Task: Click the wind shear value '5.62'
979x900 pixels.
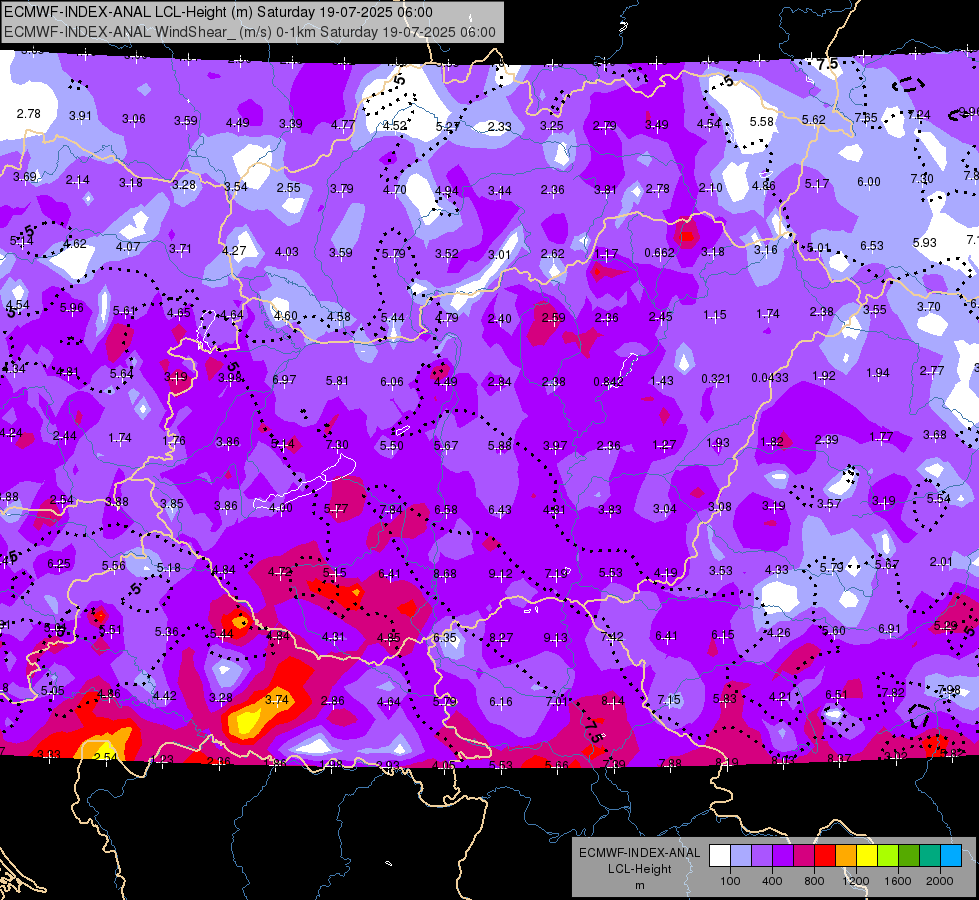Action: [x=814, y=119]
